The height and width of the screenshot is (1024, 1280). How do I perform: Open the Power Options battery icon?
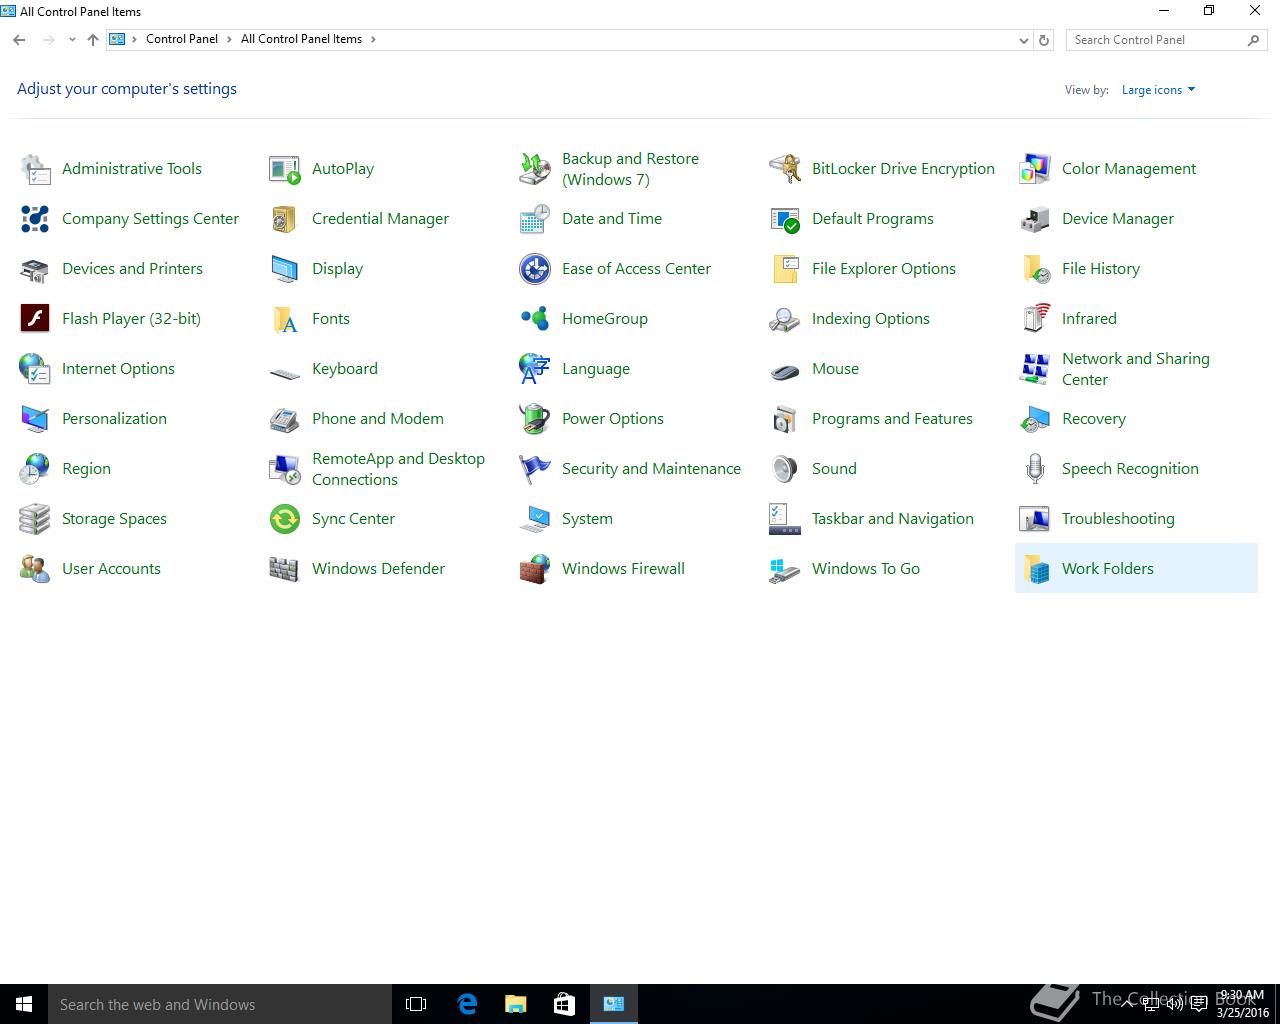(535, 419)
